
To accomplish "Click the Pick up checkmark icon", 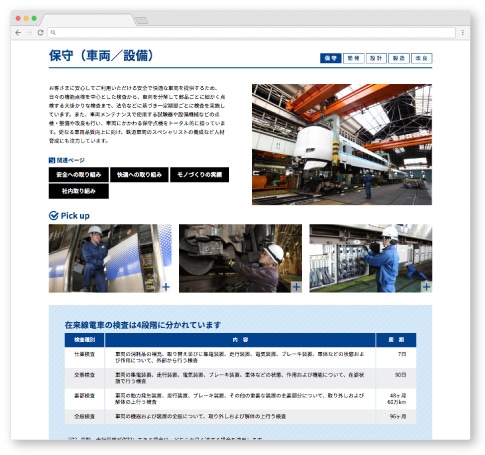I will pos(53,216).
